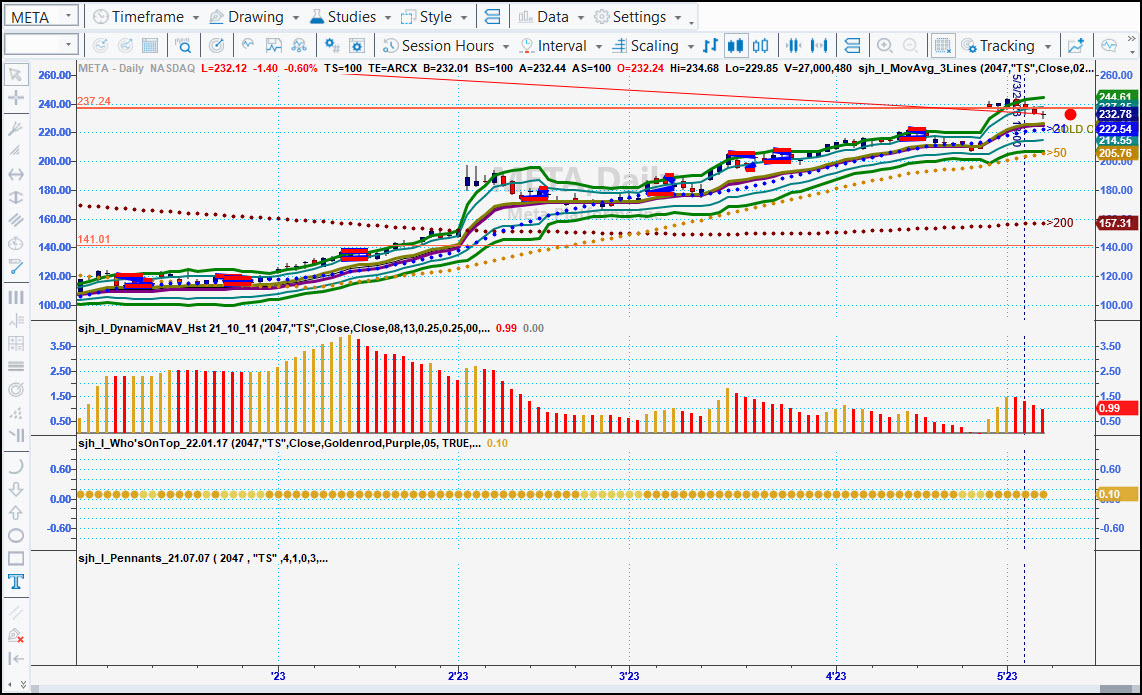Select the arc drawing tool
The height and width of the screenshot is (695, 1142).
point(15,466)
